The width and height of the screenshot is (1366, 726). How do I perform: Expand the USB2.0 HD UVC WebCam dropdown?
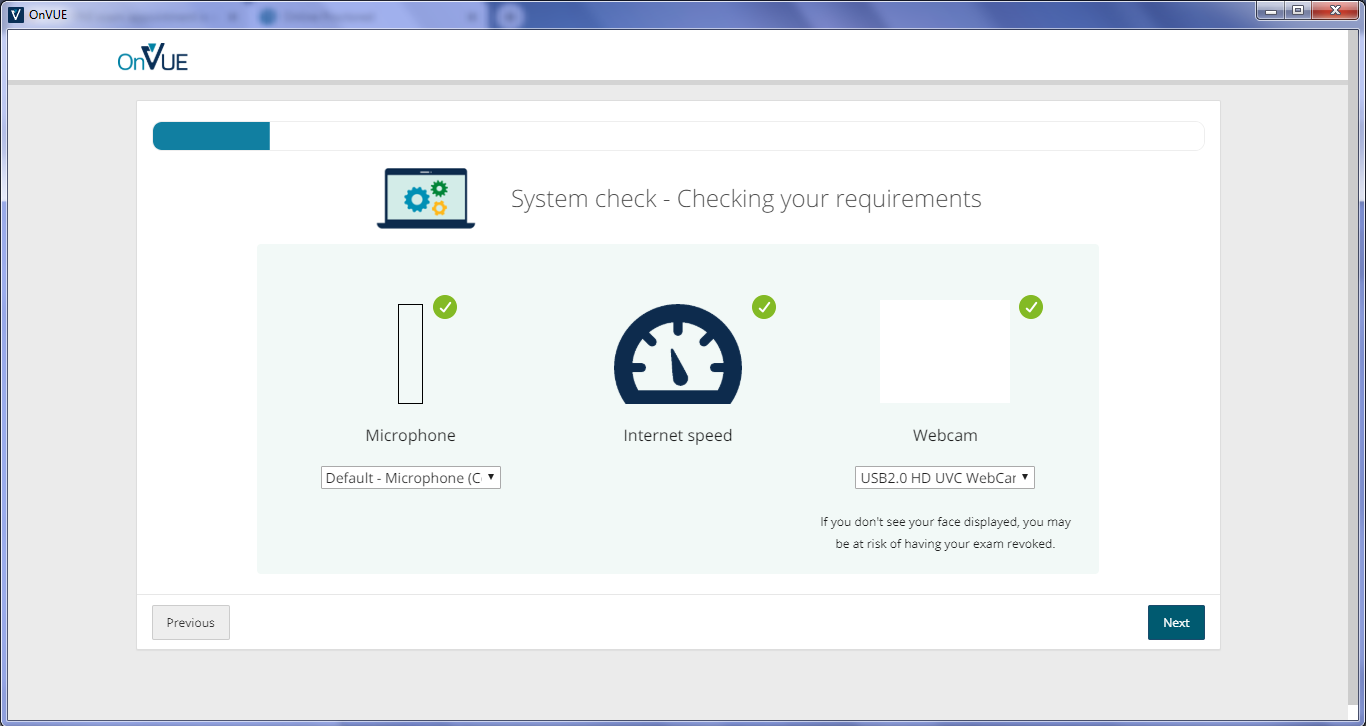coord(944,478)
